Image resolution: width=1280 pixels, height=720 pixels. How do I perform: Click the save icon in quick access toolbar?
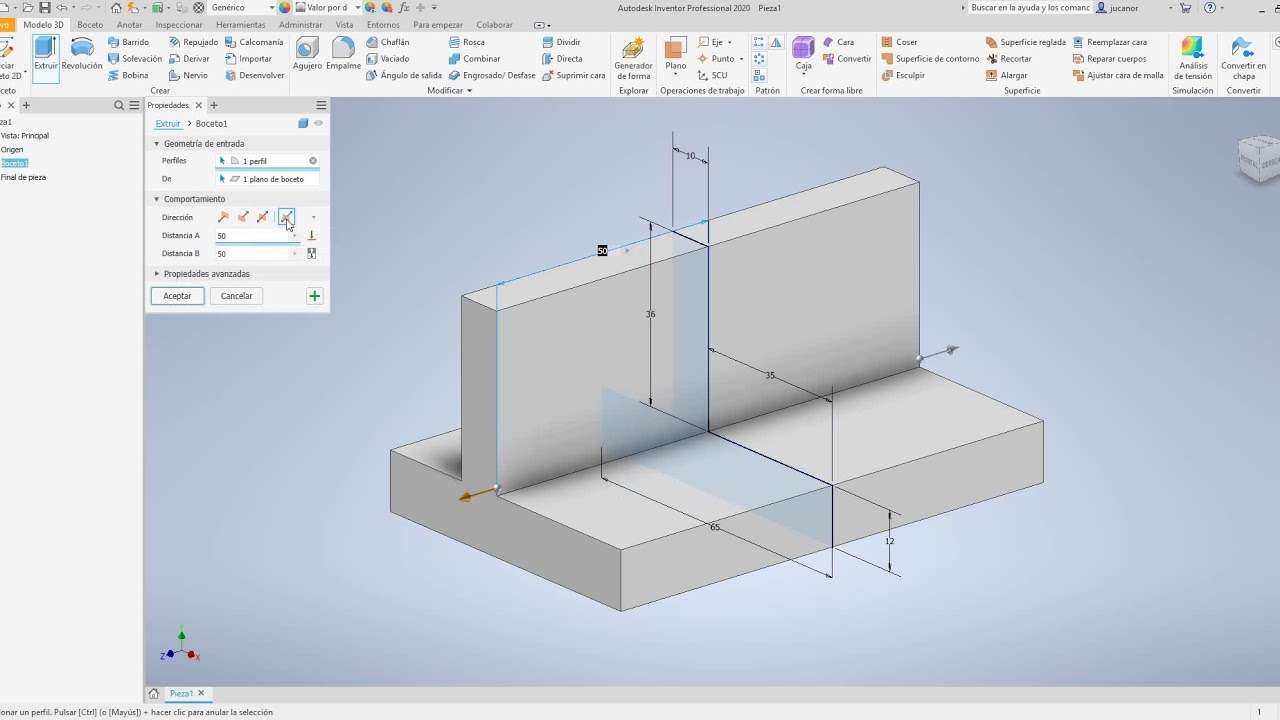(x=44, y=8)
